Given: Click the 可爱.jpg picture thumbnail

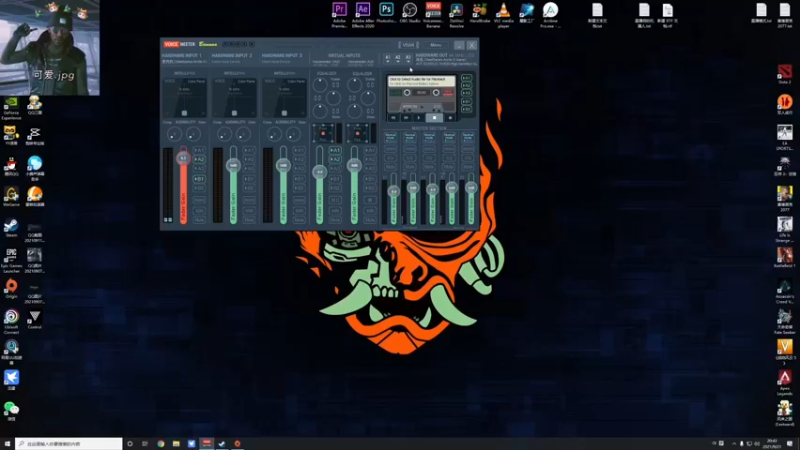Looking at the screenshot, I should coord(50,47).
